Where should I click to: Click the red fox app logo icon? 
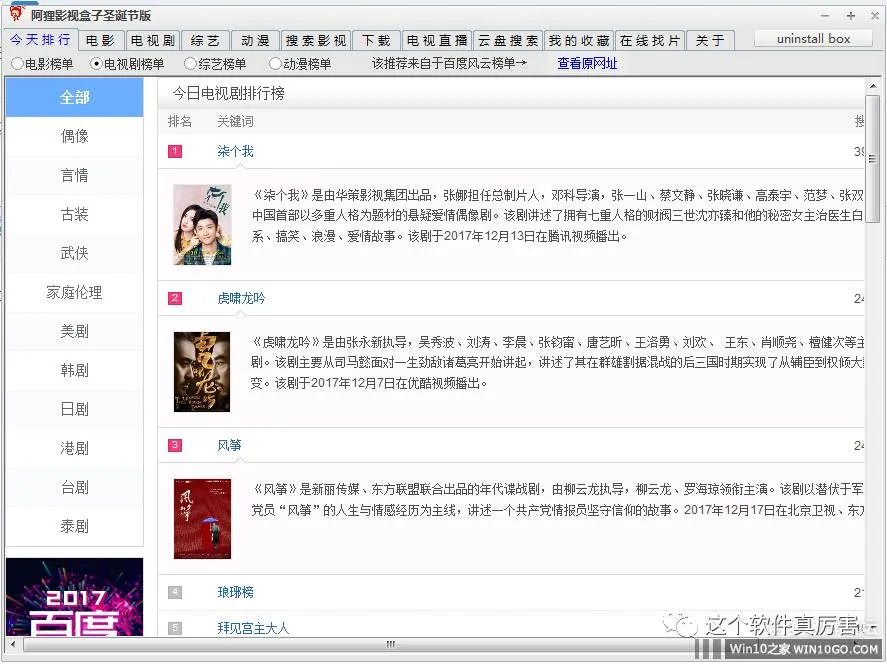pos(16,14)
